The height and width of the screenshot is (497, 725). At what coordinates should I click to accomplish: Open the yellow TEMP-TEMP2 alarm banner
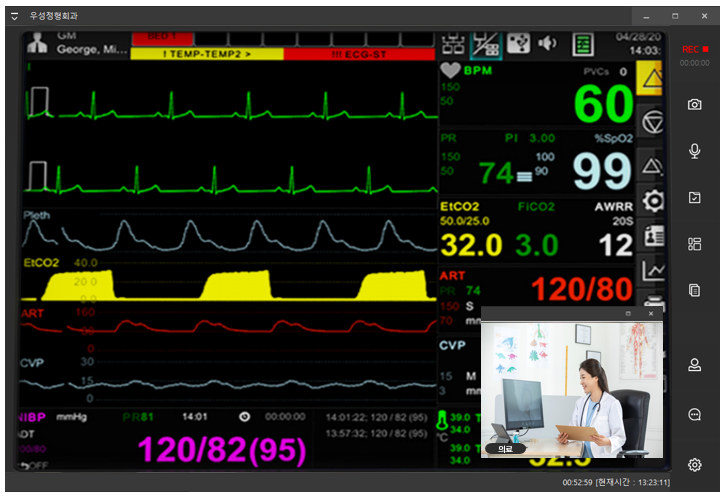(x=207, y=54)
